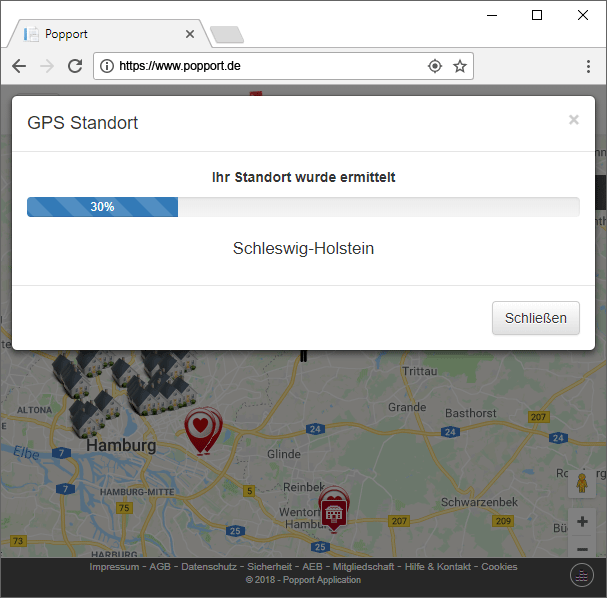Screen dimensions: 607x598
Task: Zoom in on the map with the plus button
Action: coord(582,521)
